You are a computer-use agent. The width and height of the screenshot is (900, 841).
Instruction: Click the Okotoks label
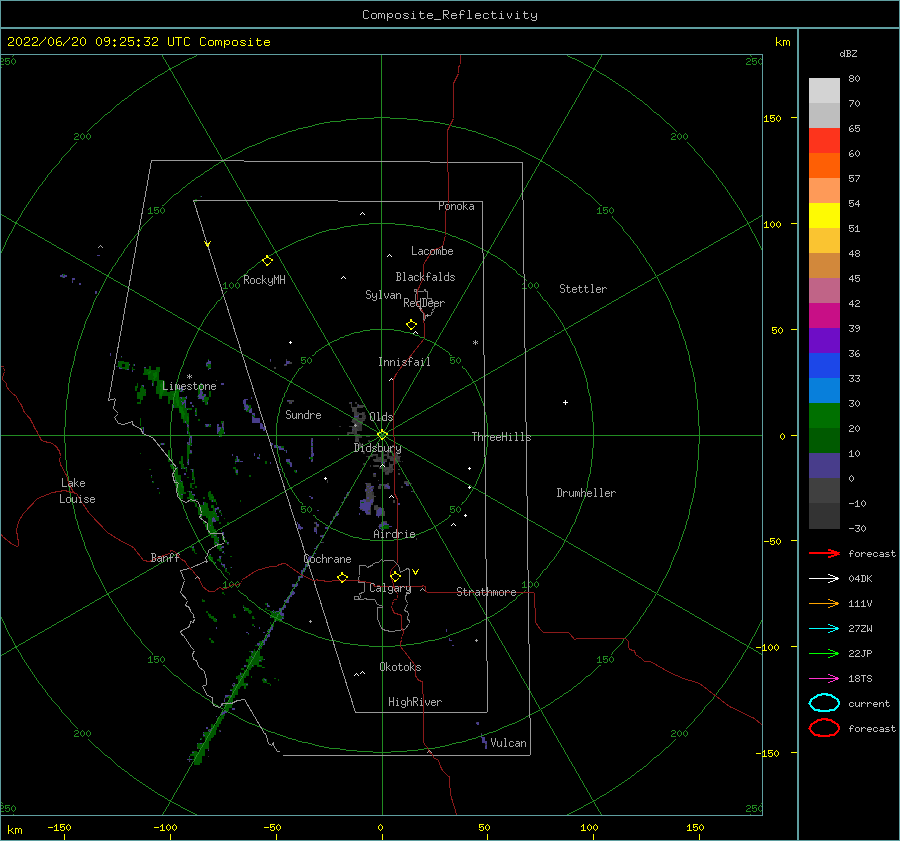[400, 667]
